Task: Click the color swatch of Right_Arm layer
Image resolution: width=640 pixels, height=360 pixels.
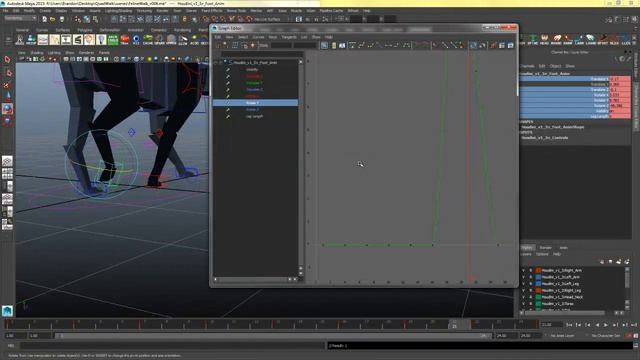Action: pyautogui.click(x=538, y=270)
